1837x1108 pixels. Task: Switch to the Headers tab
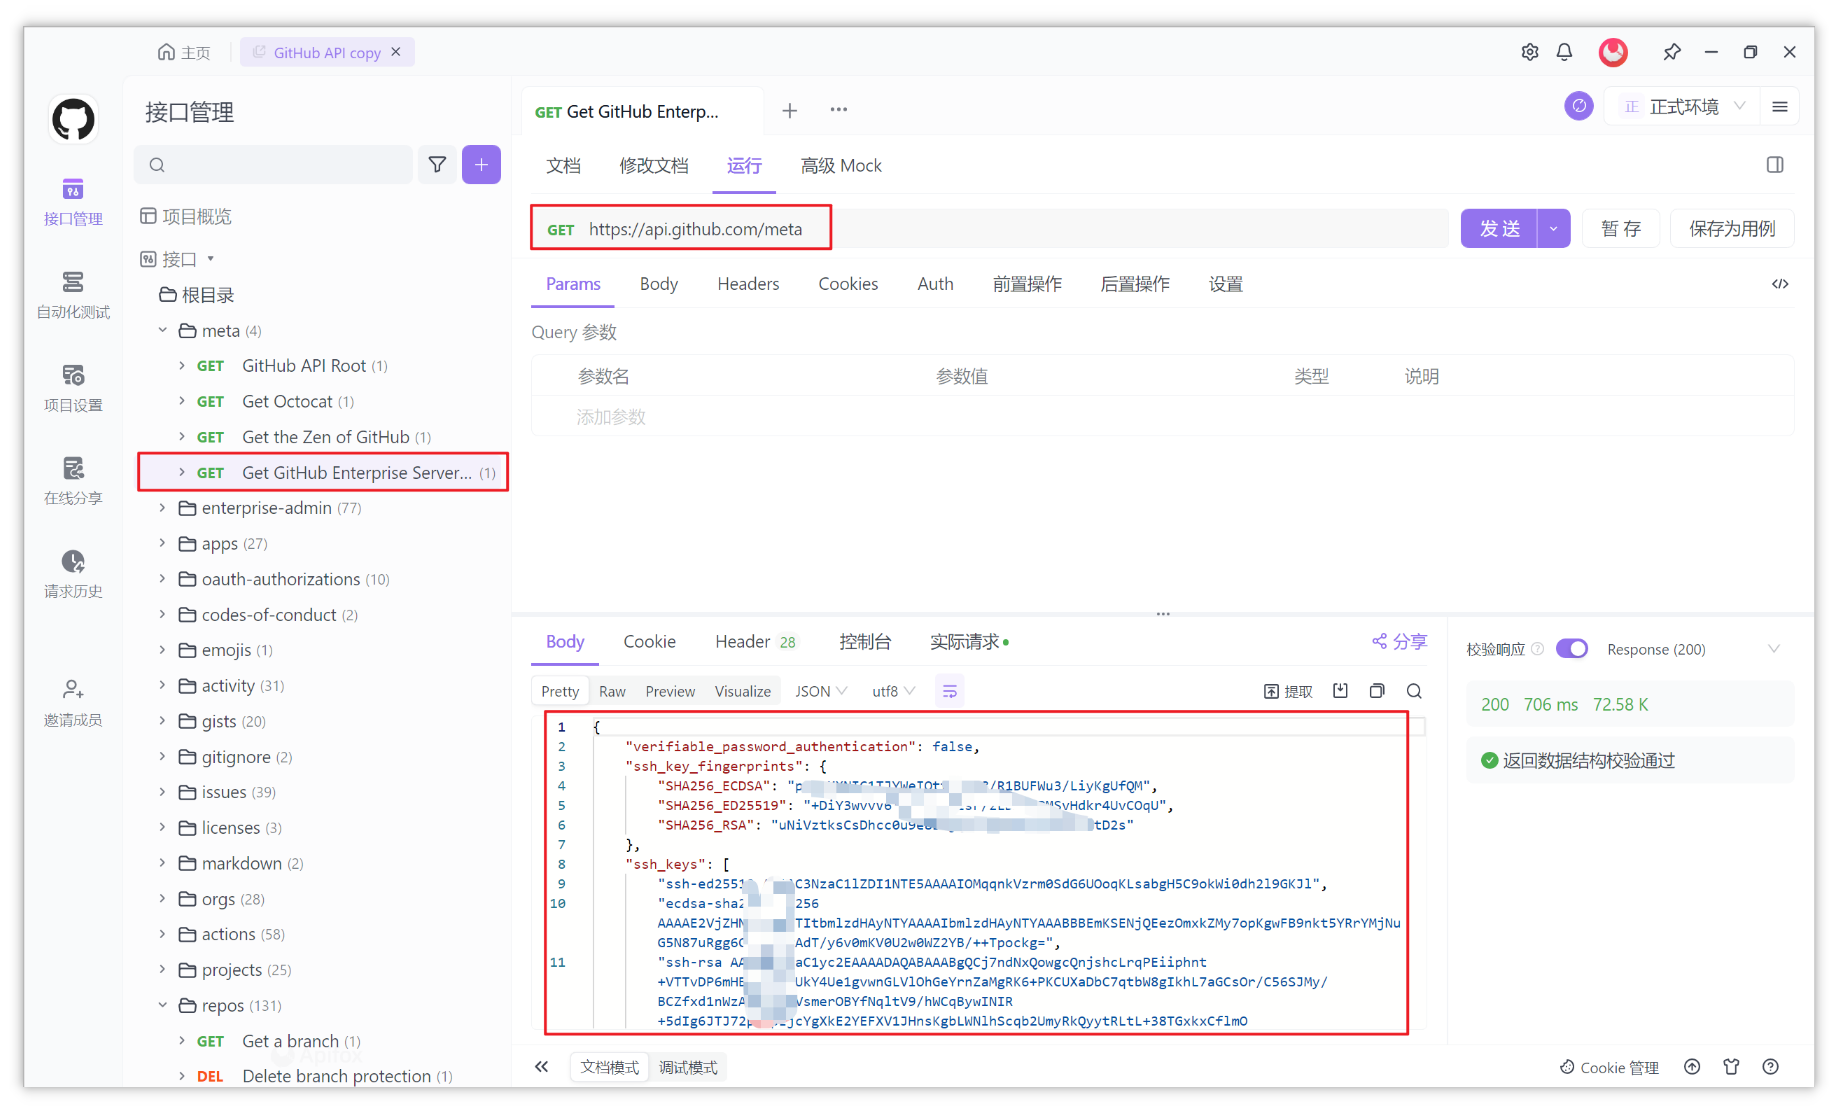[748, 284]
